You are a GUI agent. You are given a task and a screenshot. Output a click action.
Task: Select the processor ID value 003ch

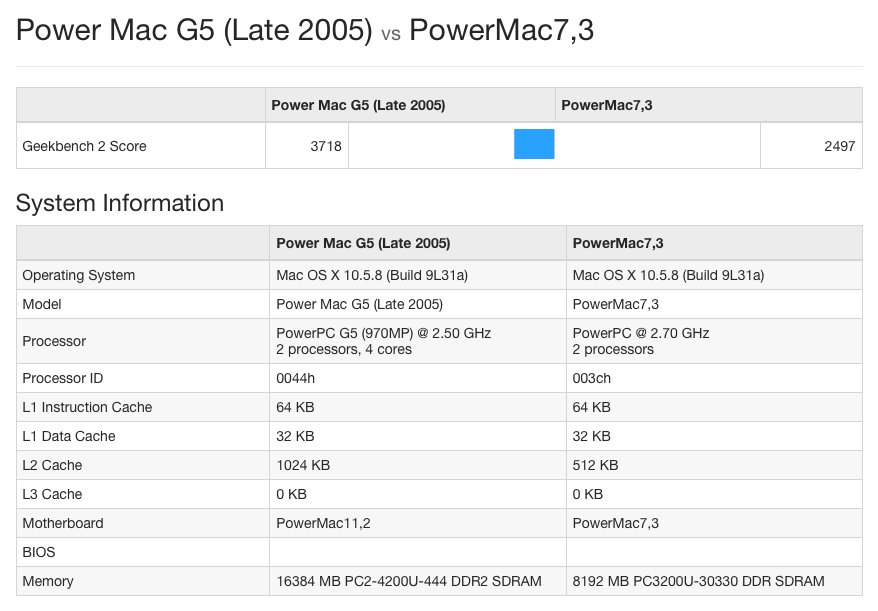click(x=591, y=378)
